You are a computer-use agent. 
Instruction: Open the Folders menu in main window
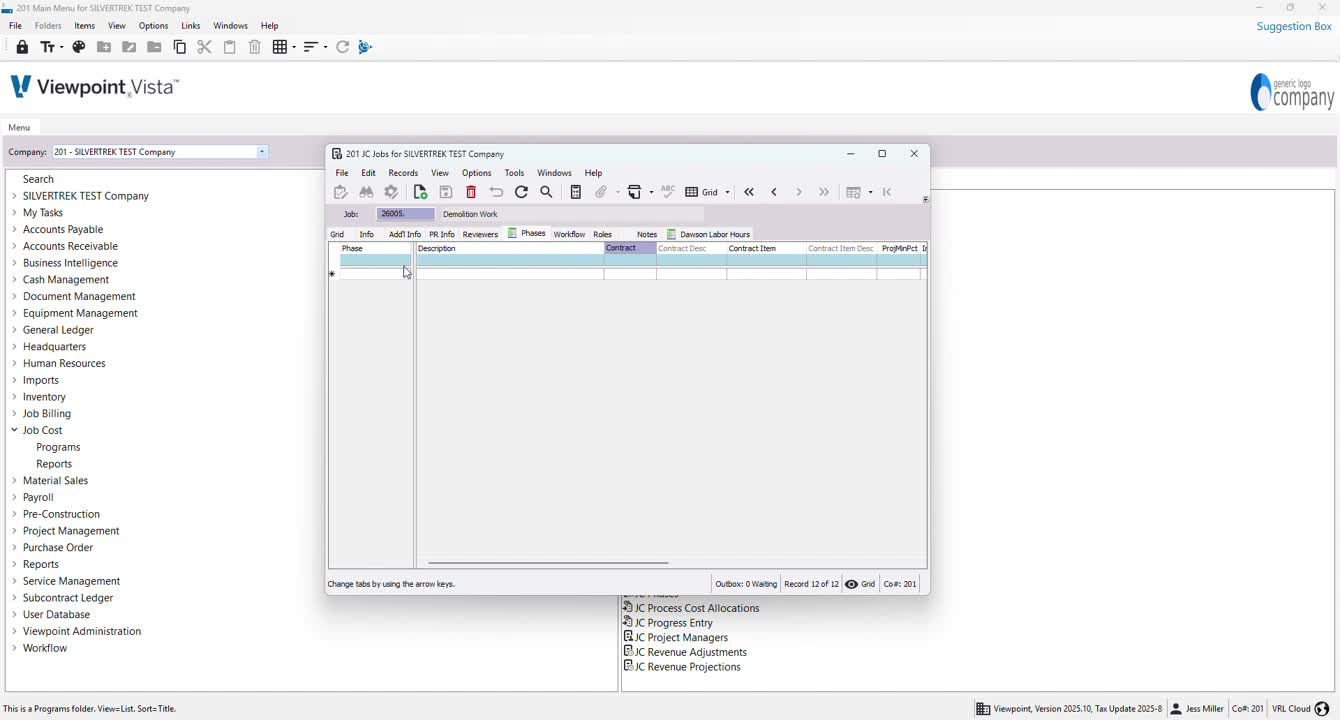[48, 26]
